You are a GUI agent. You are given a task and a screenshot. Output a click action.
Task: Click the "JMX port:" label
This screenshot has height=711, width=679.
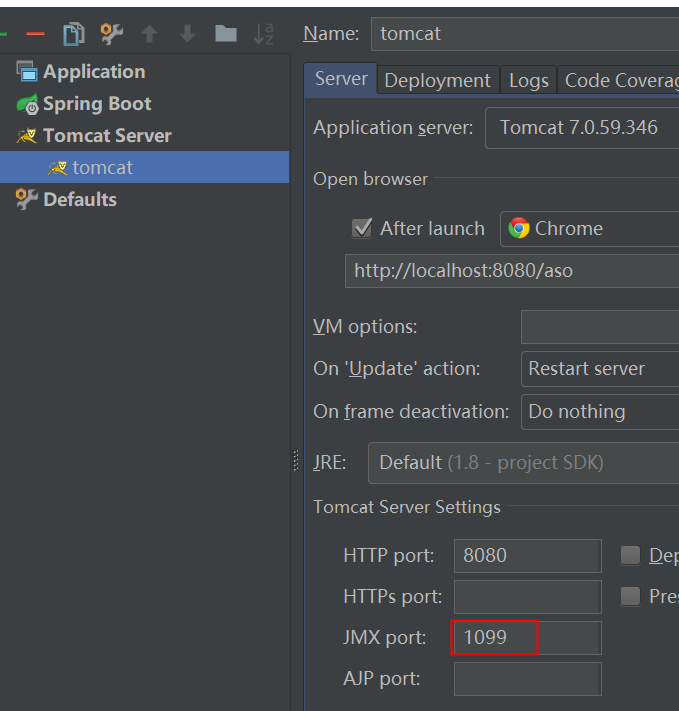tap(385, 638)
